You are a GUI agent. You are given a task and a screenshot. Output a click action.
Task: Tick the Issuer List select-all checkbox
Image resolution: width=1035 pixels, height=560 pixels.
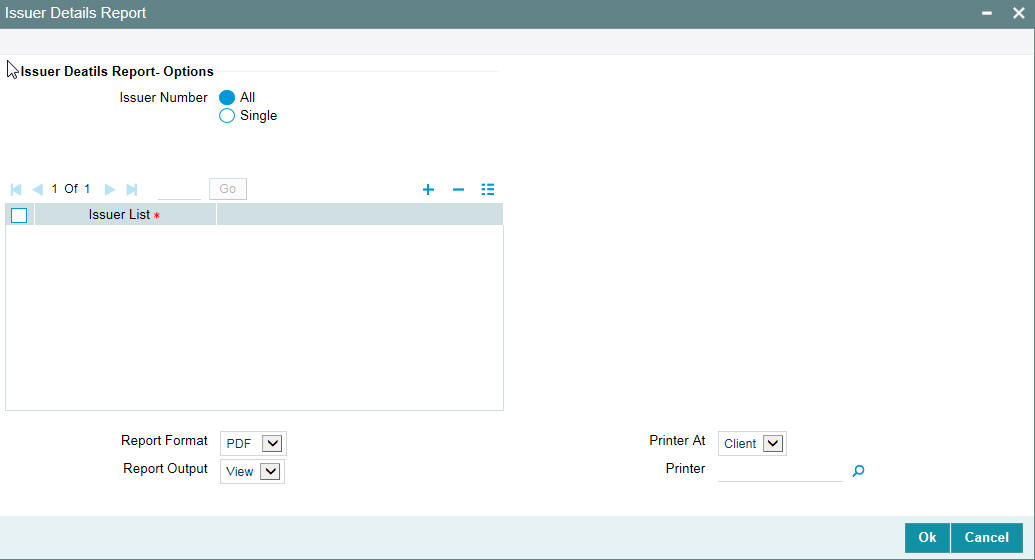click(19, 215)
